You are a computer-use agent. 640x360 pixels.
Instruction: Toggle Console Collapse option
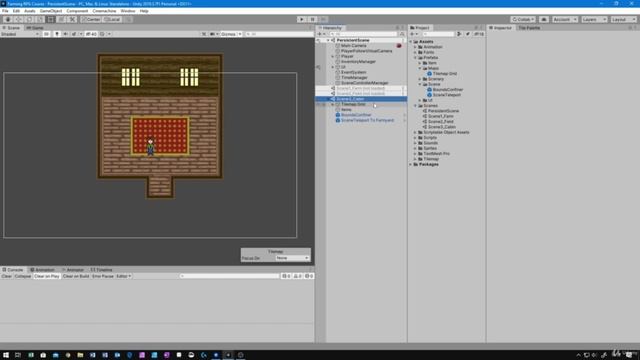click(x=23, y=276)
